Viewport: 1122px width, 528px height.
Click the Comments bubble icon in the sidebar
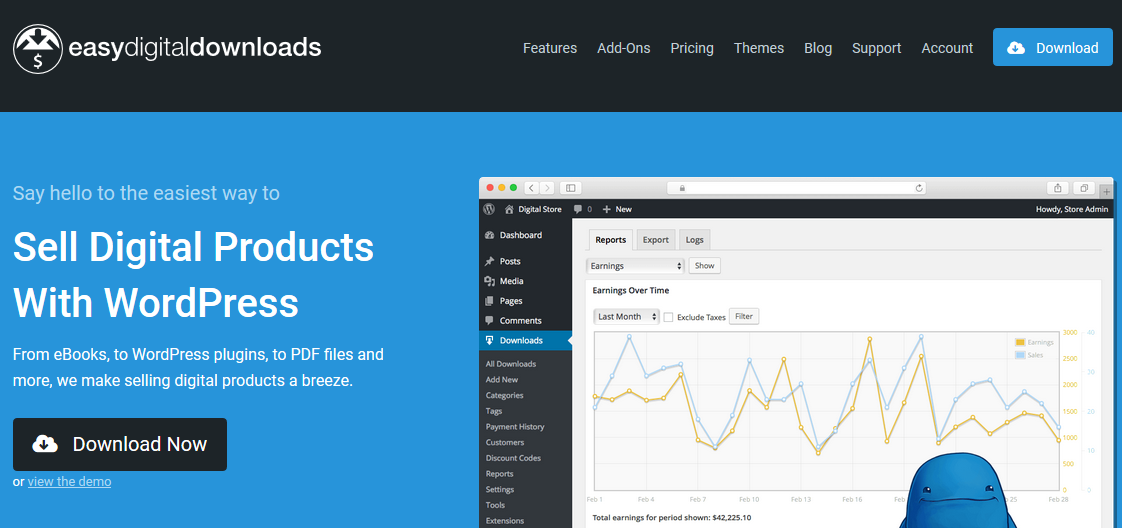coord(489,321)
